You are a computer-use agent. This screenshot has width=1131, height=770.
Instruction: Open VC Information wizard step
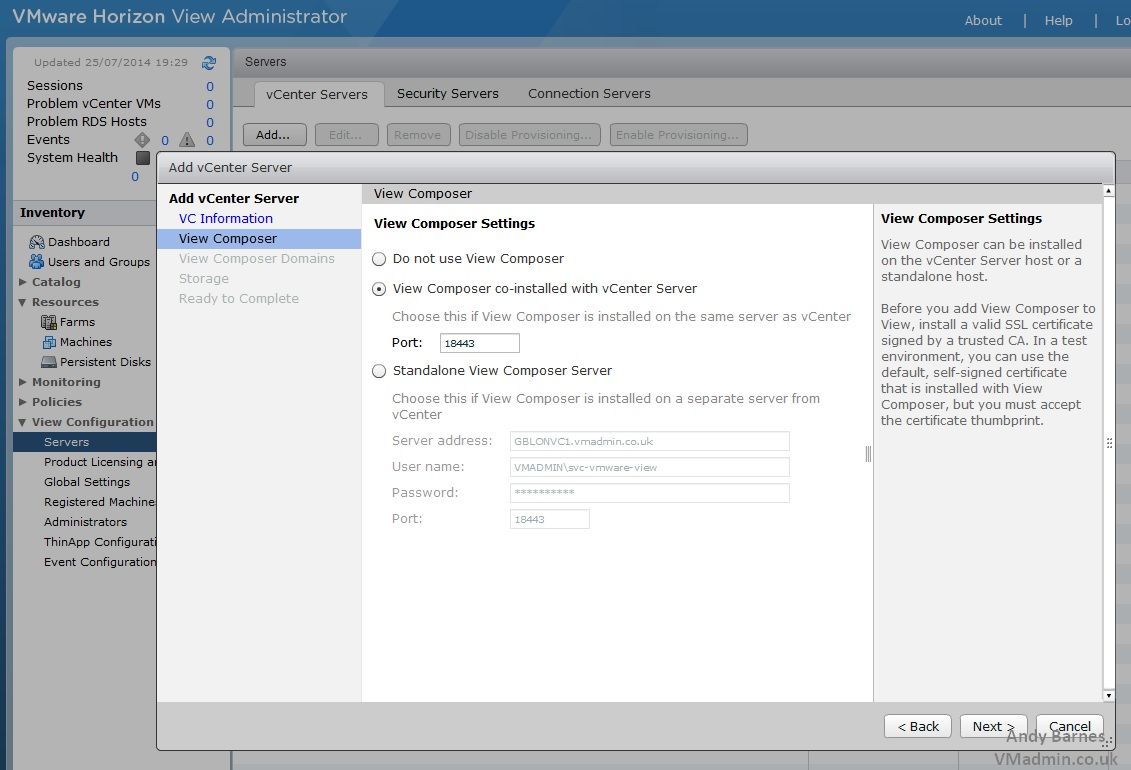pyautogui.click(x=226, y=218)
